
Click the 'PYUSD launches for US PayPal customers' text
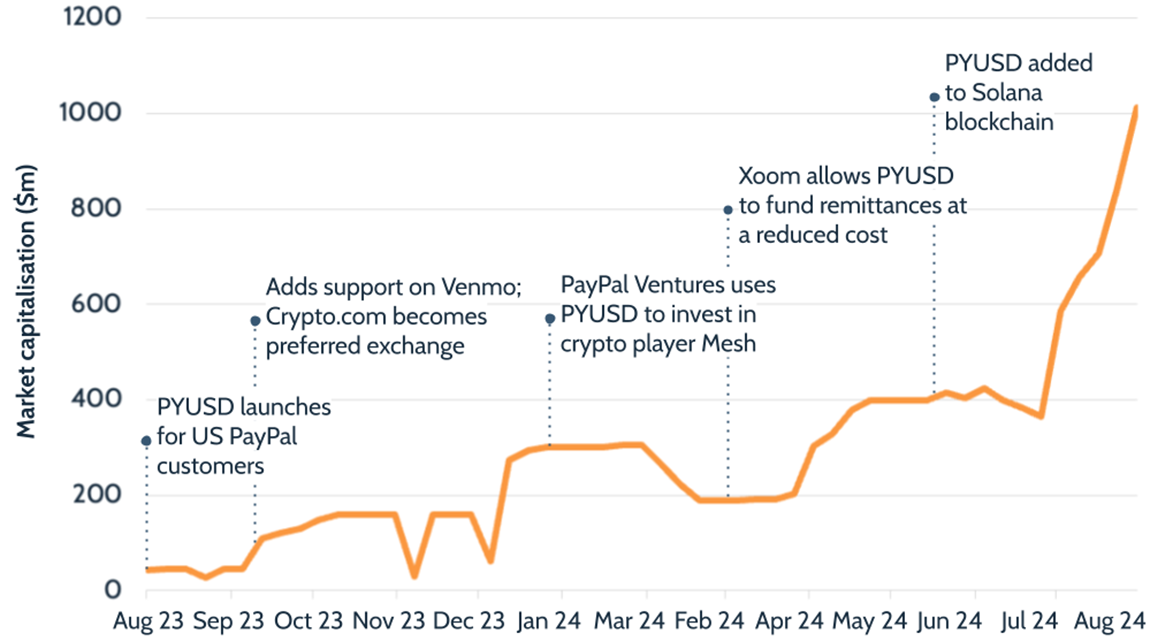click(x=243, y=437)
